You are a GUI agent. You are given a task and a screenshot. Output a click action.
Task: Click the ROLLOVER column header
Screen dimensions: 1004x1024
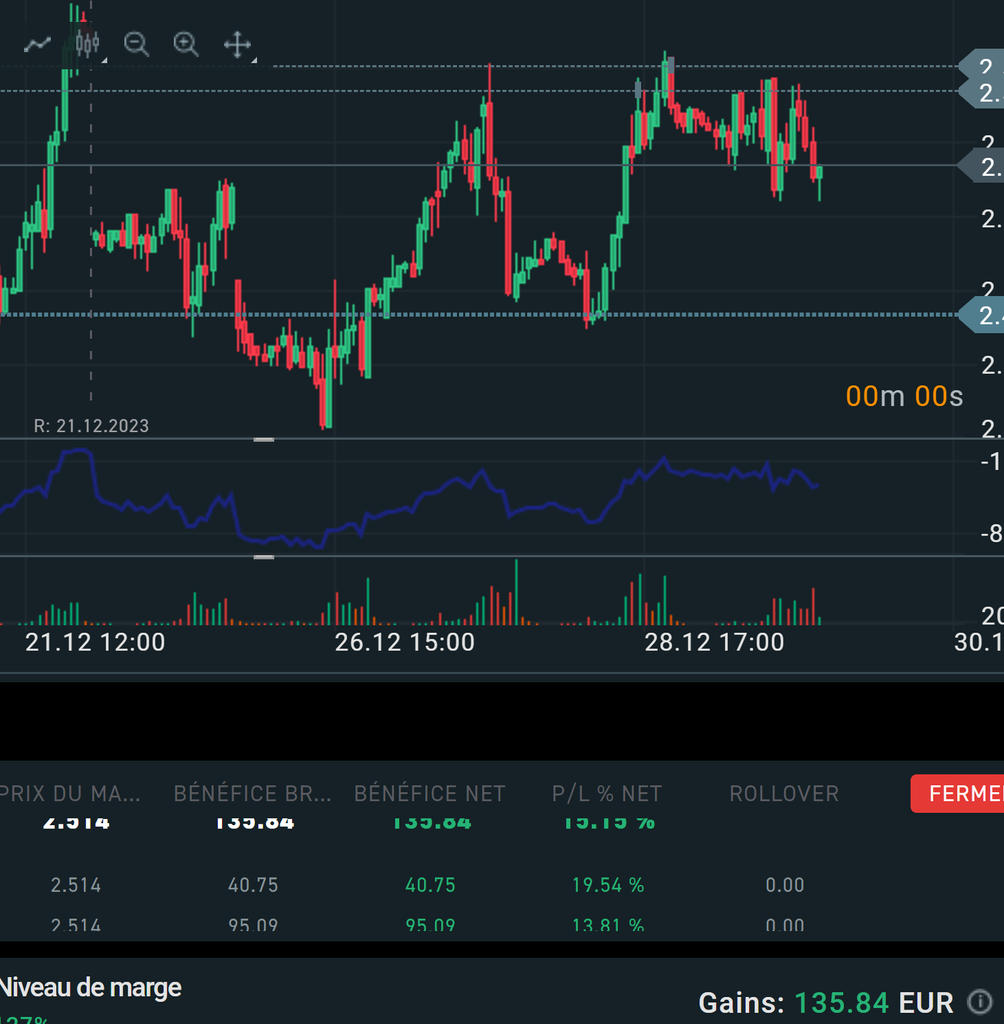coord(783,794)
